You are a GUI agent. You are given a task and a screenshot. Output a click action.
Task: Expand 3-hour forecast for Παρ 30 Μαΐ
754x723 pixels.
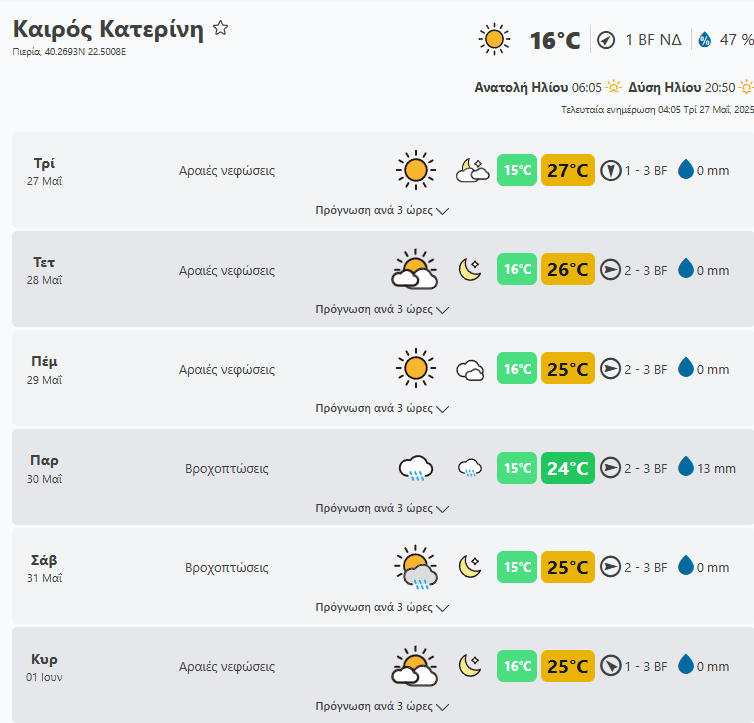tap(382, 508)
